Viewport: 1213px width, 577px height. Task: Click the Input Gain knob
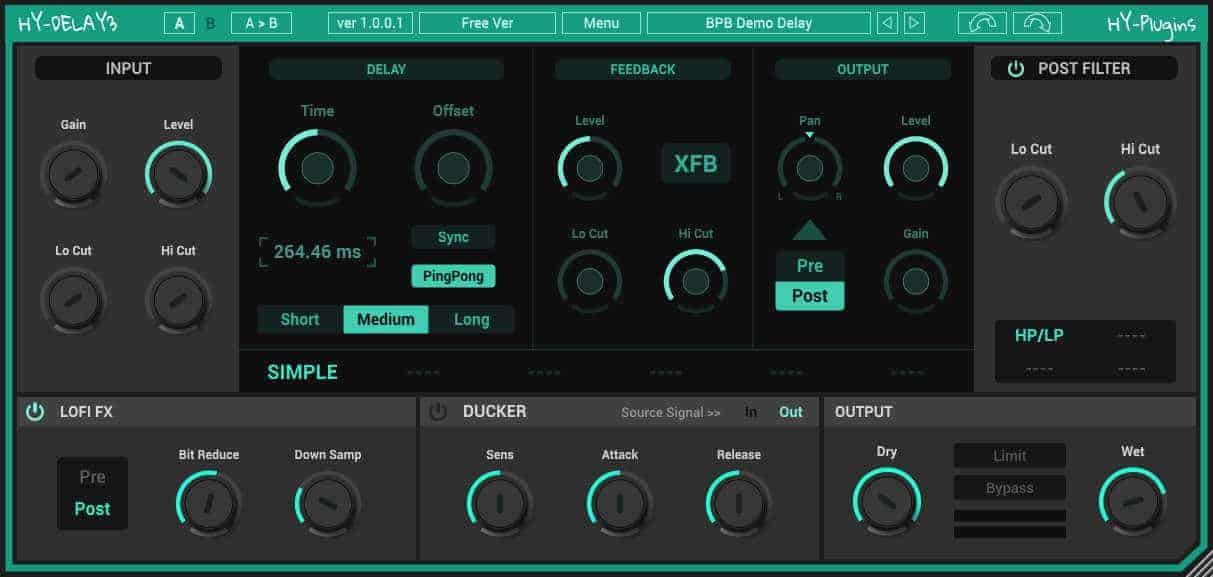[x=73, y=174]
